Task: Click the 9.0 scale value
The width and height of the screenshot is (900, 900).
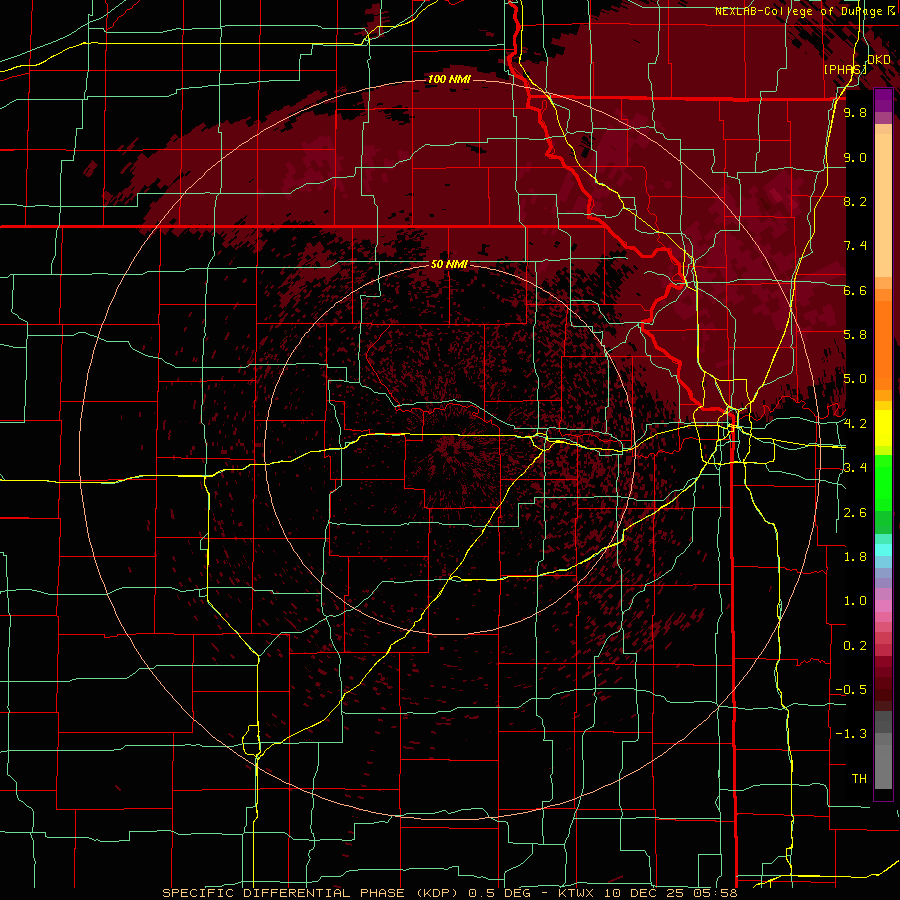Action: pyautogui.click(x=855, y=157)
